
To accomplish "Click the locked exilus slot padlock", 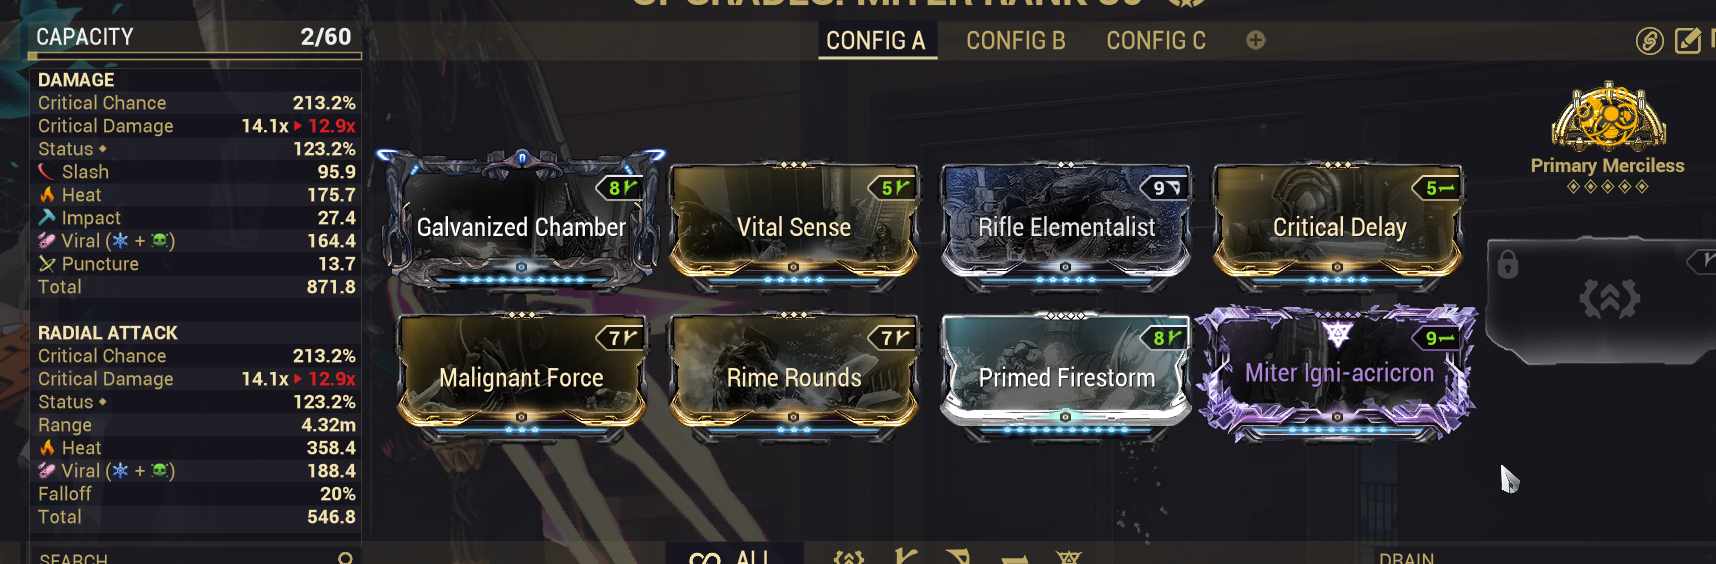I will [x=1507, y=264].
